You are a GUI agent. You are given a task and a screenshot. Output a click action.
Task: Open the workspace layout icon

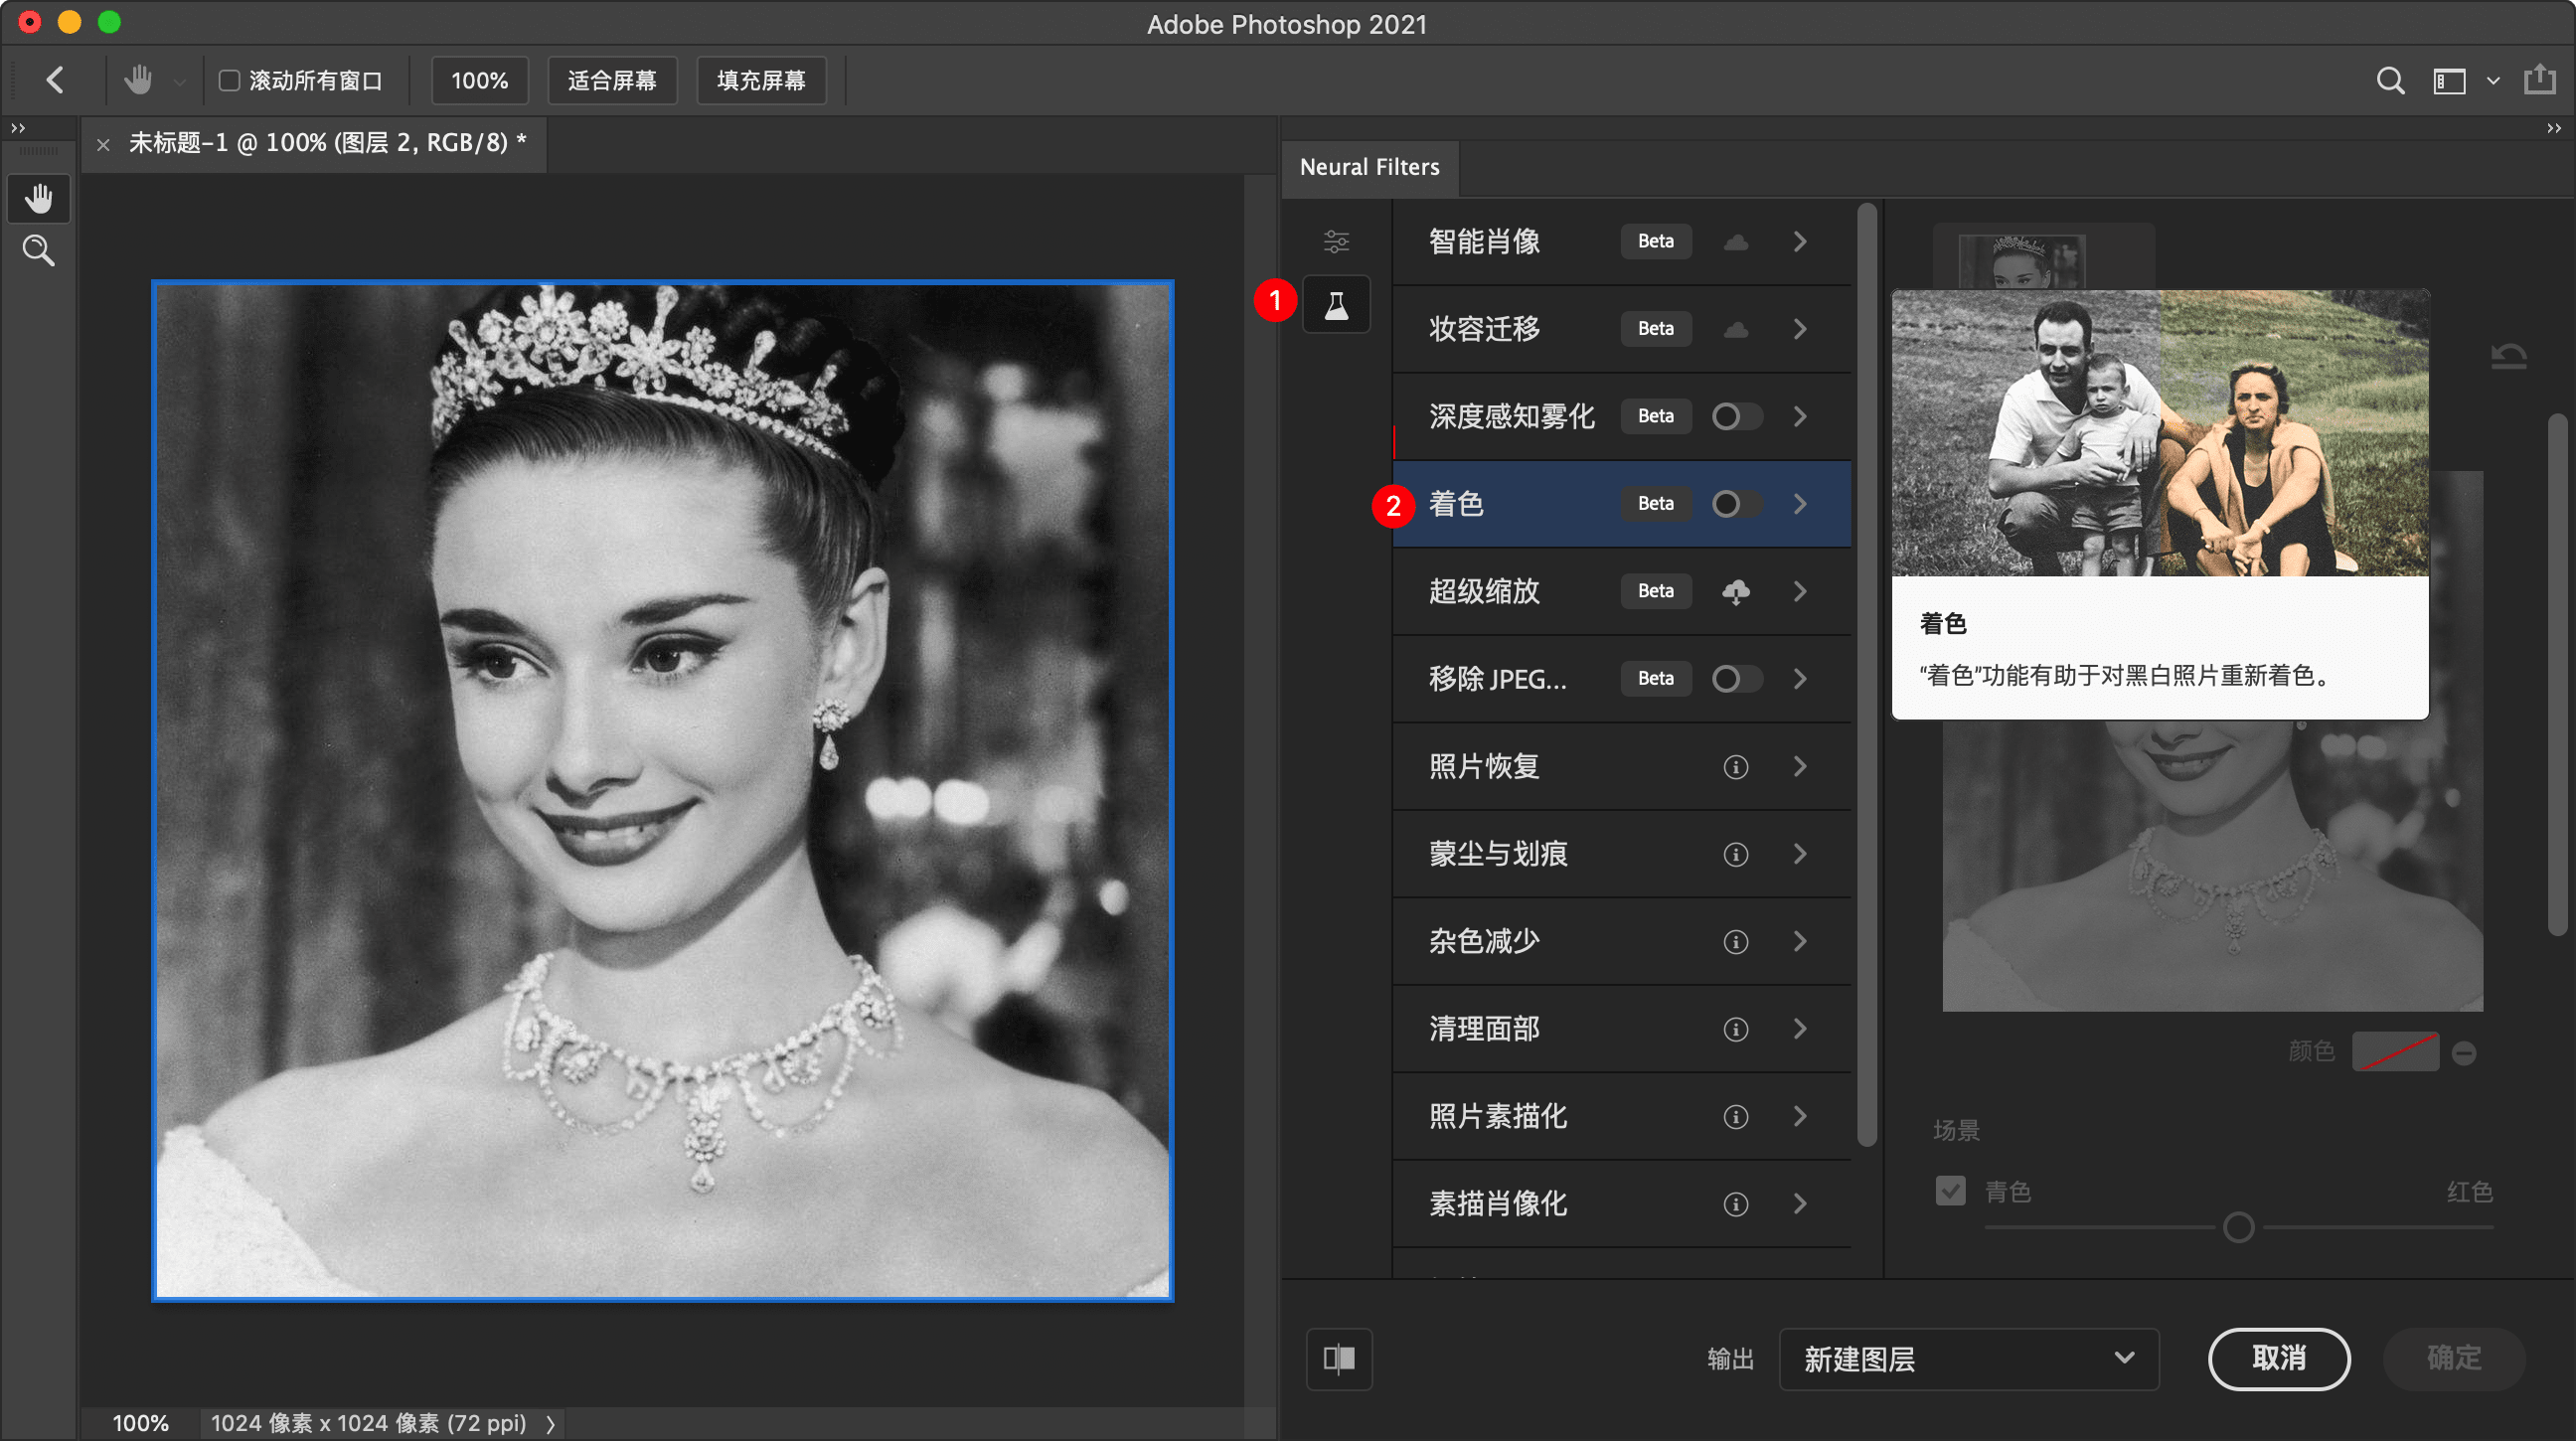[x=2449, y=81]
